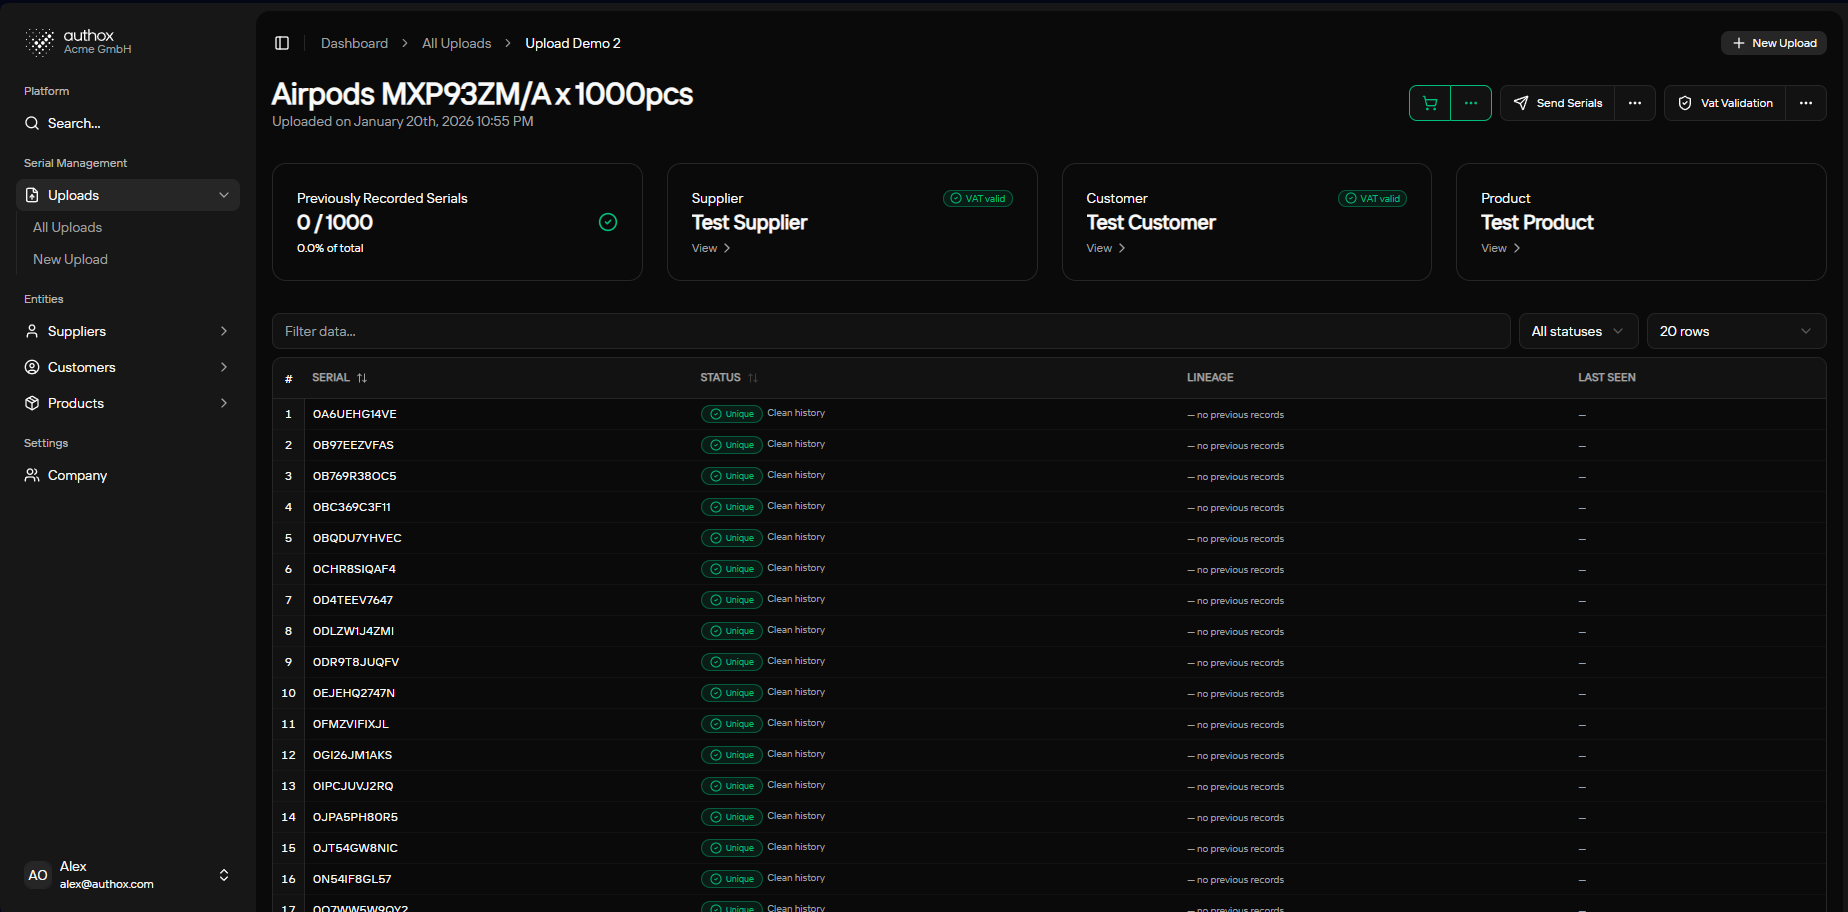The image size is (1848, 912).
Task: Click the green check on Previously Recorded Serials
Action: tap(608, 222)
